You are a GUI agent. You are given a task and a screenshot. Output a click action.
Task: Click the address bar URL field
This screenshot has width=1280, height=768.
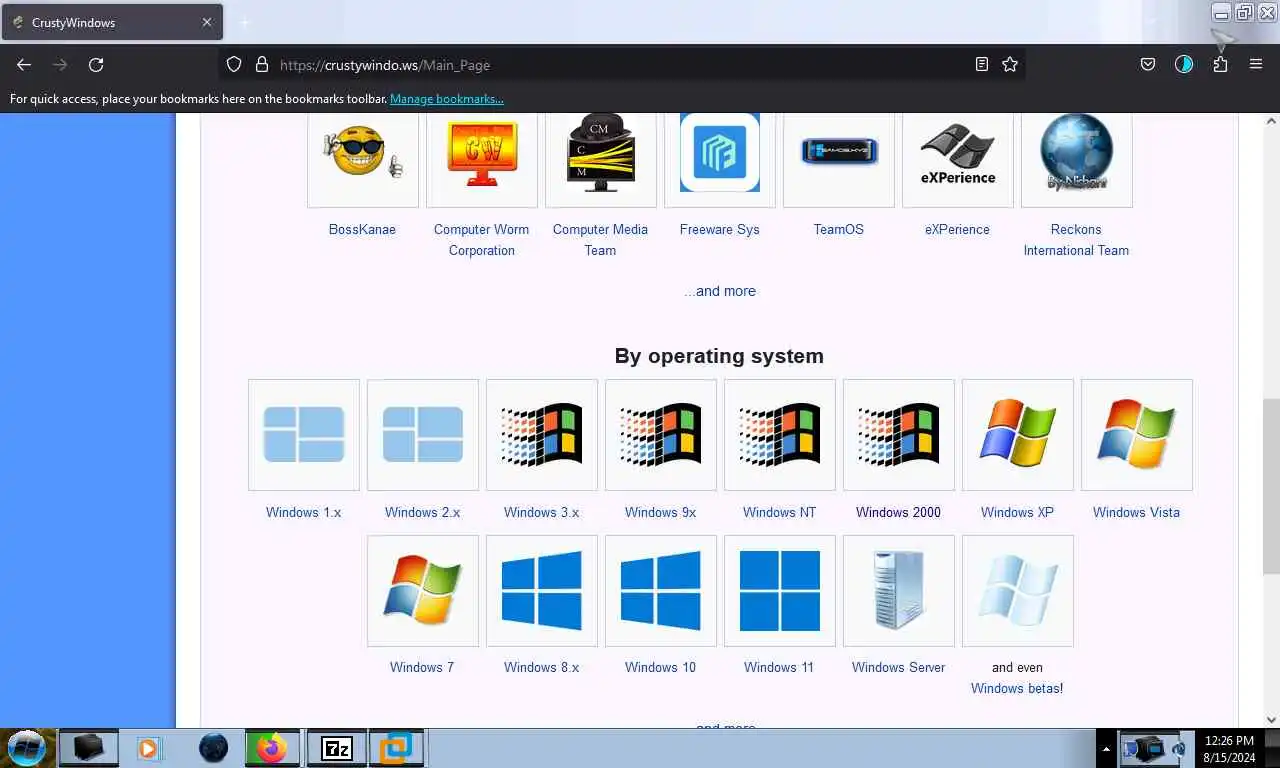click(x=620, y=65)
